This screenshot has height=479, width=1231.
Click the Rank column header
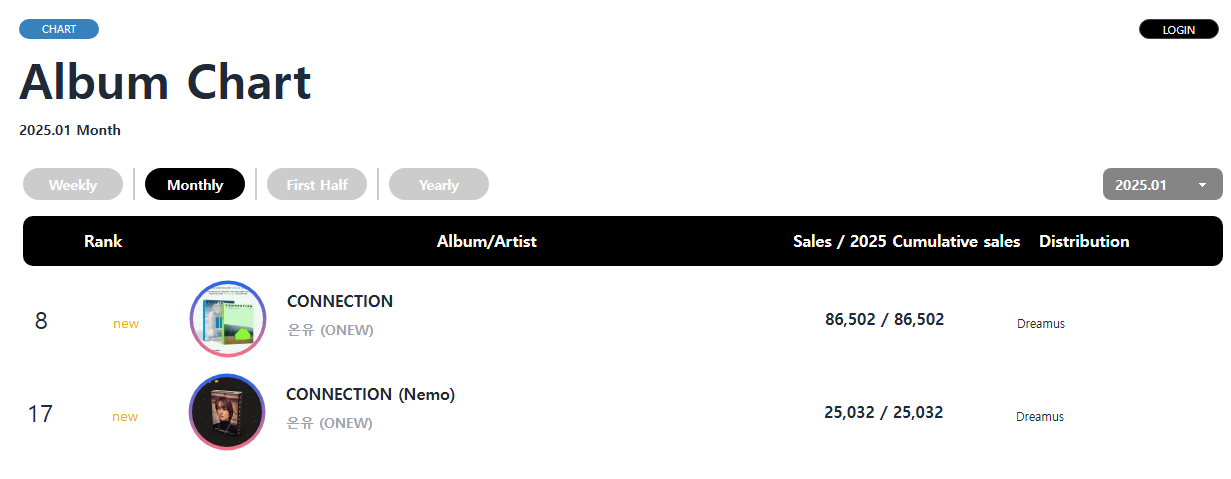103,241
